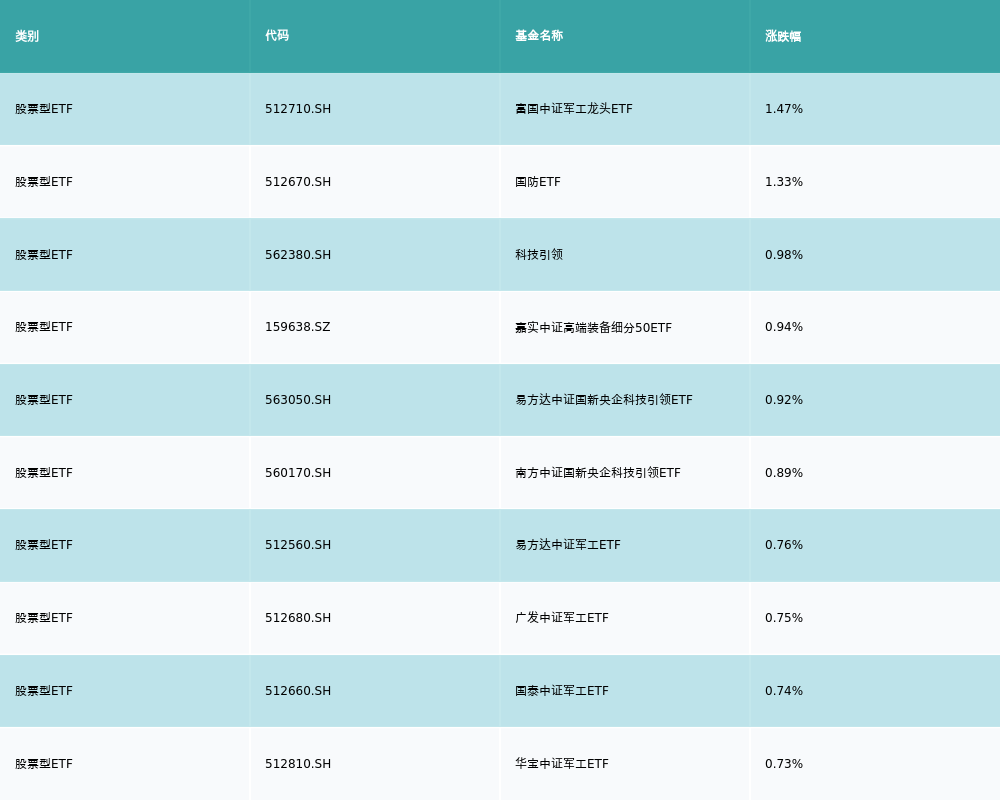This screenshot has width=1000, height=800.
Task: Click 股票型ETF in the 512810.SH row
Action: coord(44,764)
